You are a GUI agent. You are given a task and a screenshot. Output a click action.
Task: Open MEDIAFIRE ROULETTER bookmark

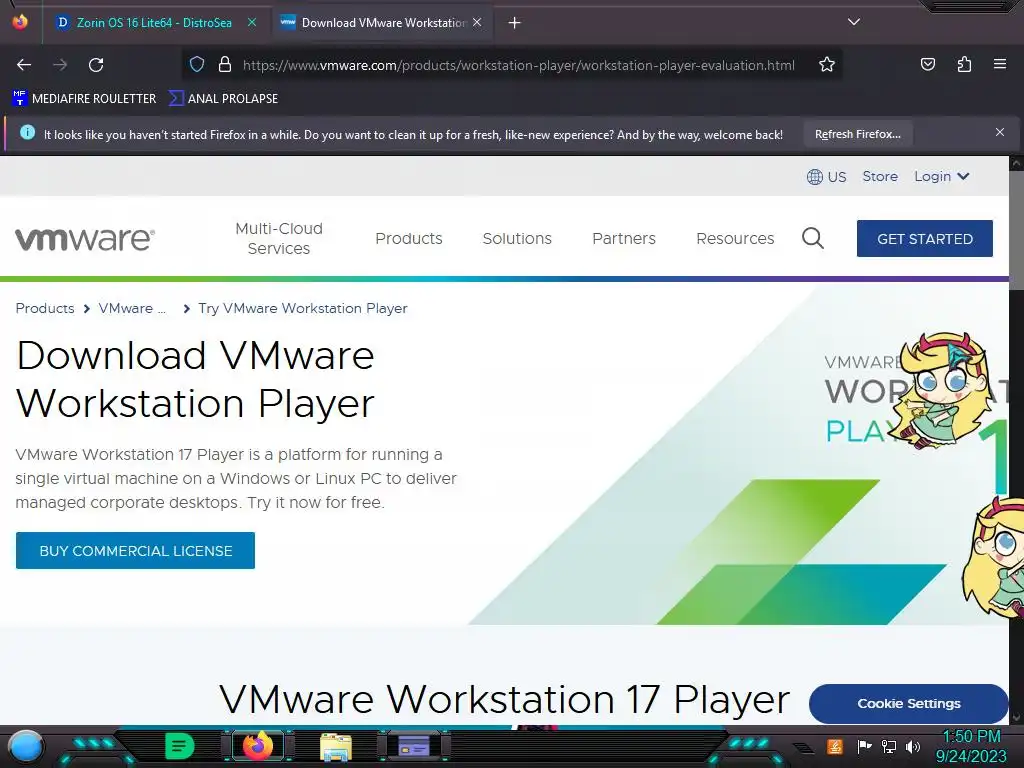click(x=84, y=99)
